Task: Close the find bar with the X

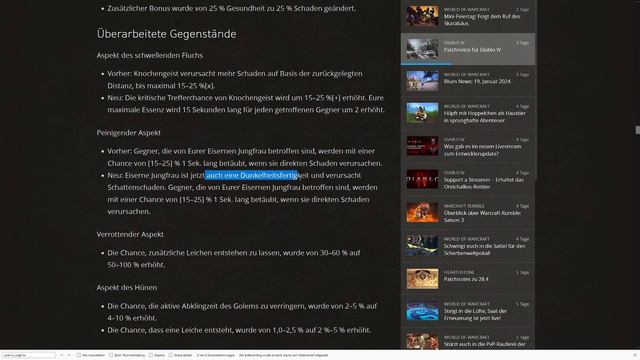Action: 635,355
